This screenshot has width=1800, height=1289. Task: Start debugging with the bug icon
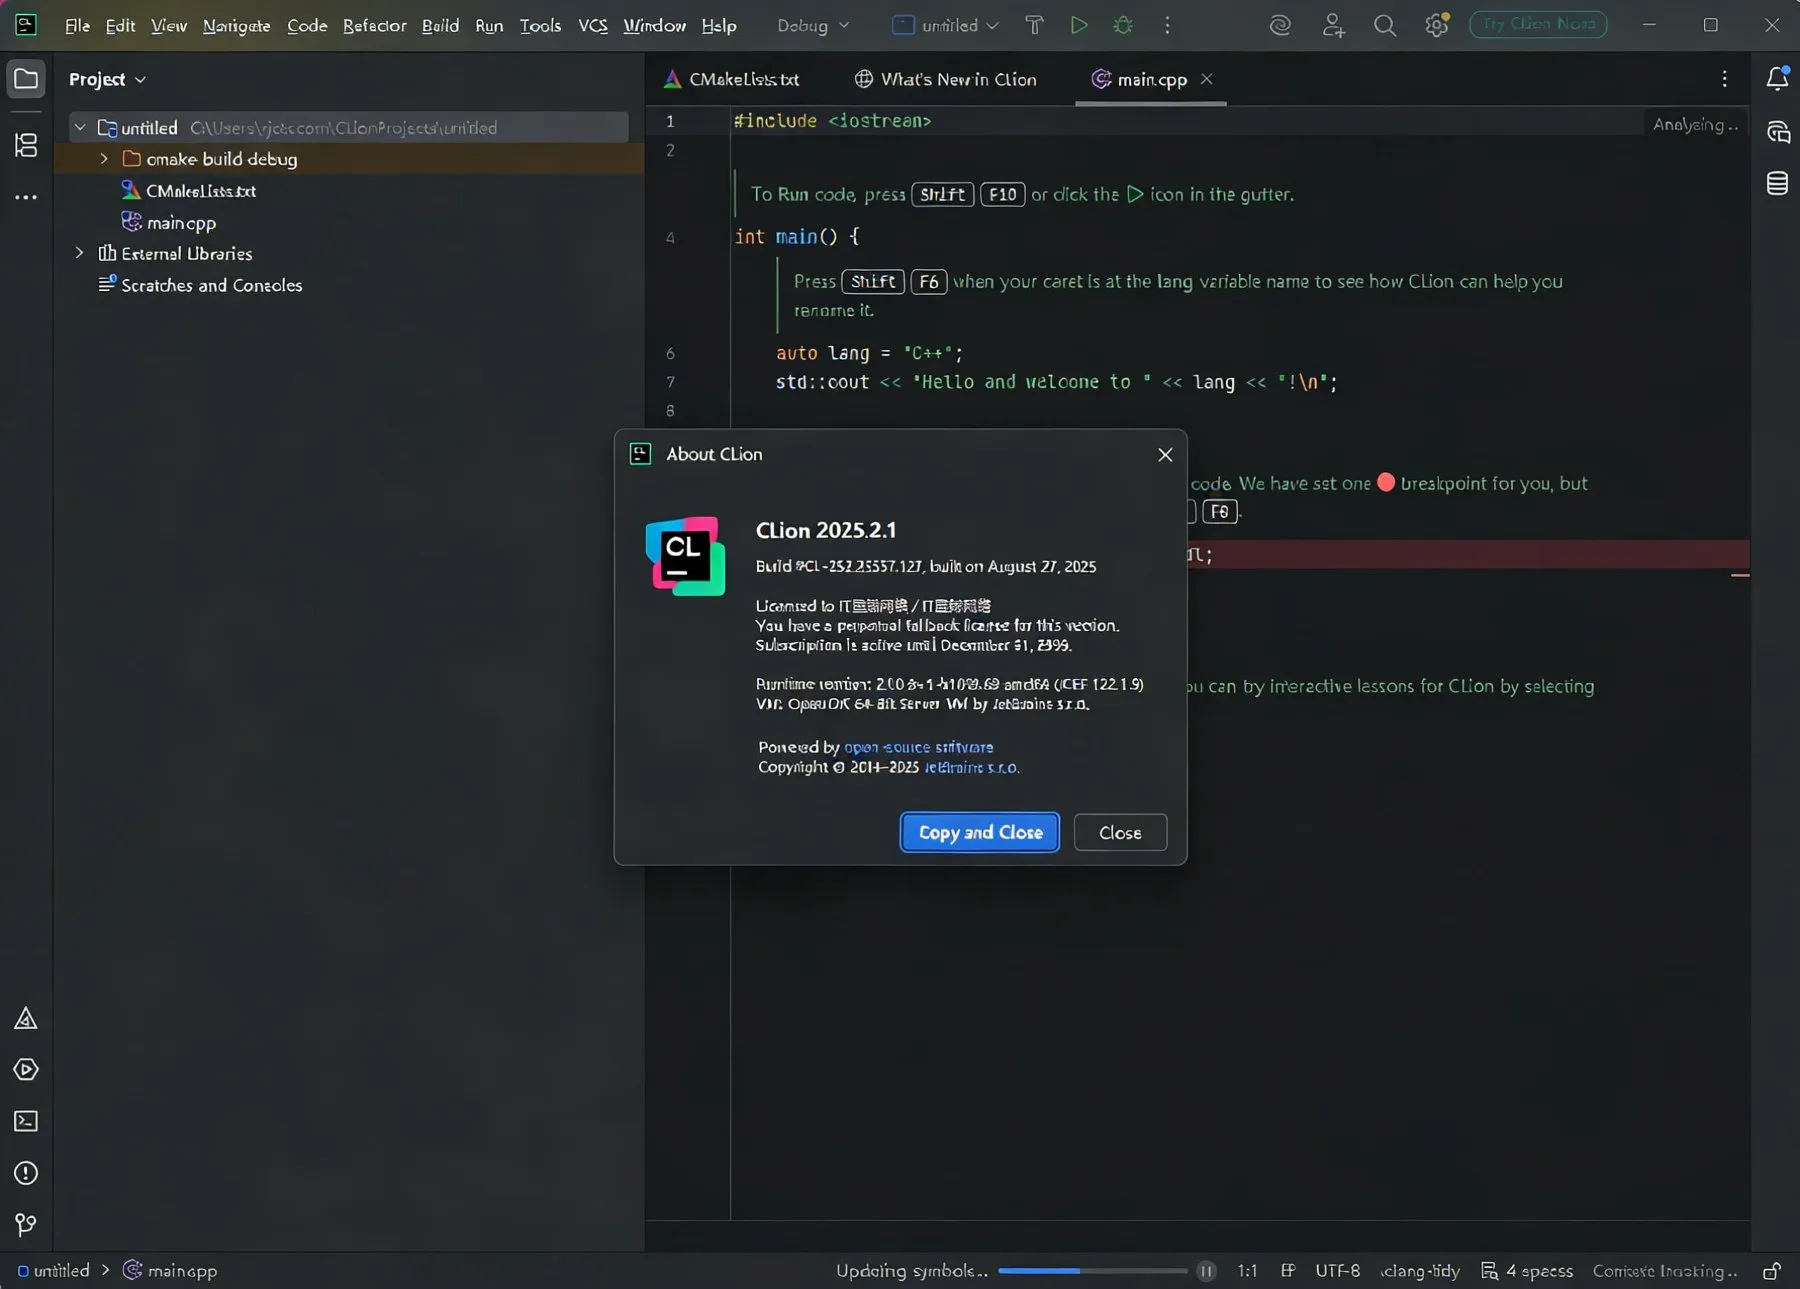tap(1123, 25)
